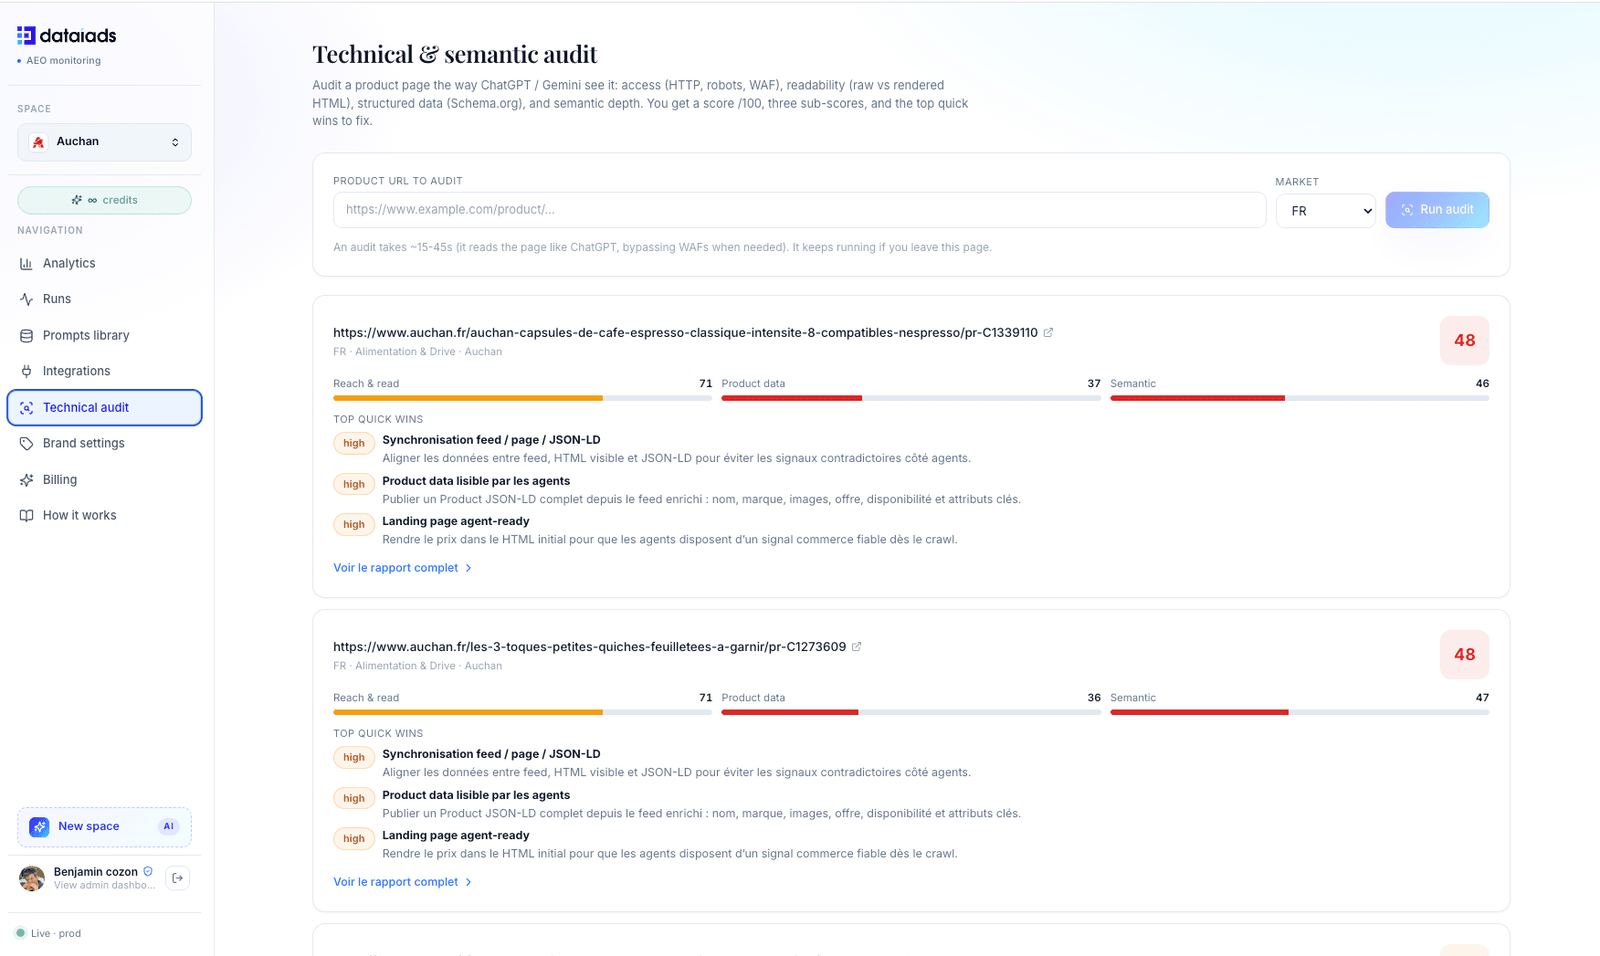Viewport: 1600px width, 956px height.
Task: Click the Billing sparkles icon
Action: click(x=26, y=480)
